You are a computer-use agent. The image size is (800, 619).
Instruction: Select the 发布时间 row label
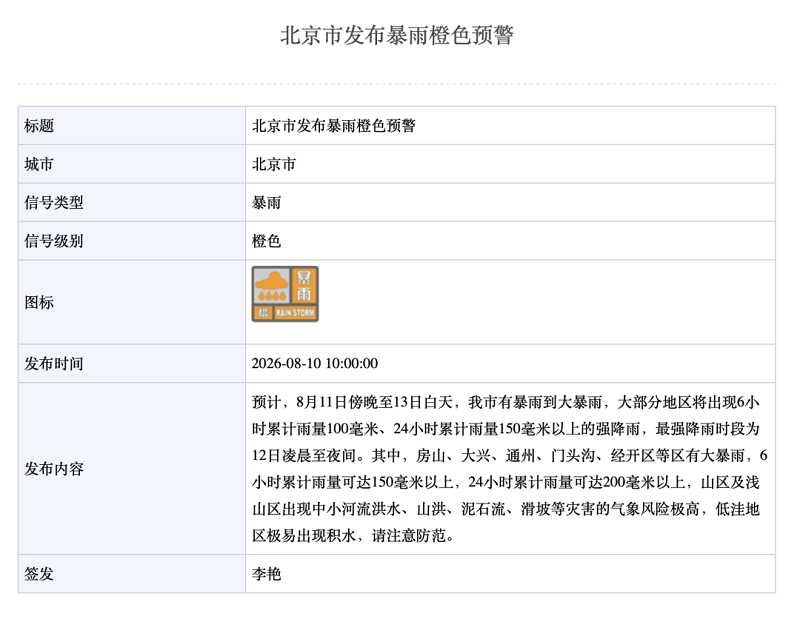pyautogui.click(x=54, y=363)
